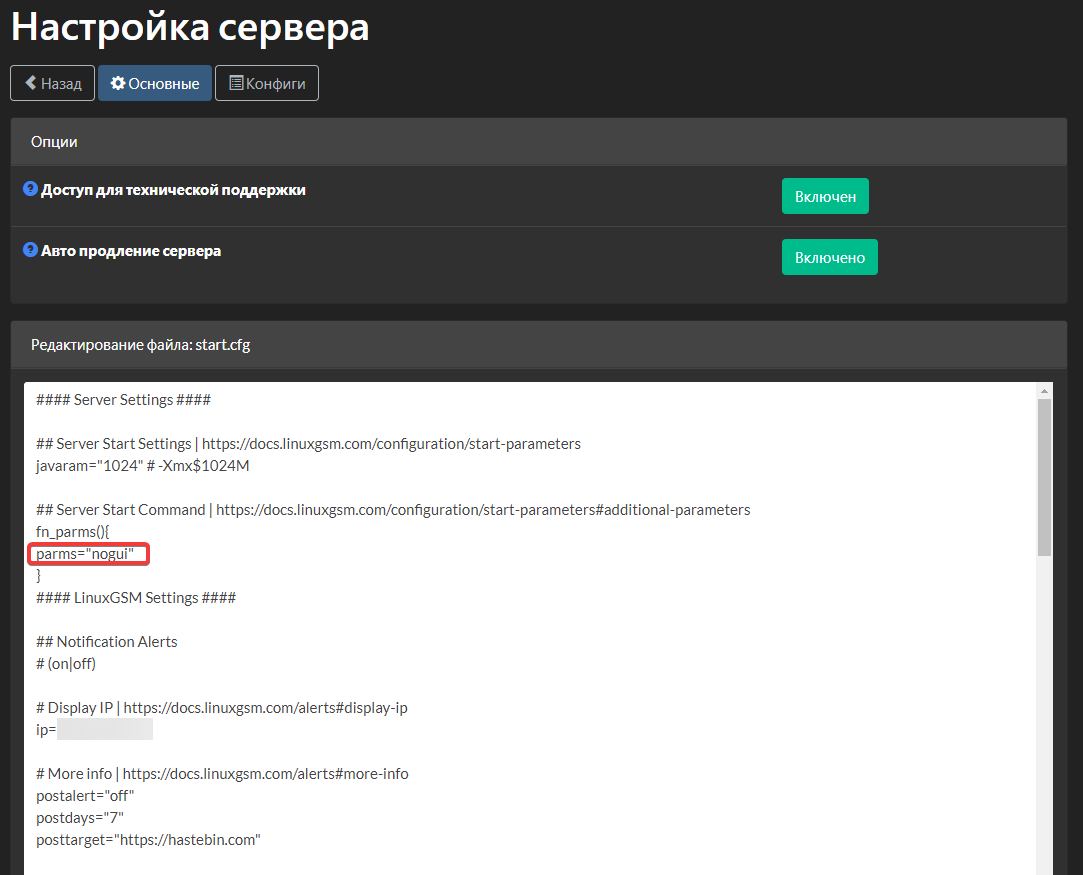The image size is (1083, 875).
Task: Click the postdays="7" line
Action: (x=79, y=818)
